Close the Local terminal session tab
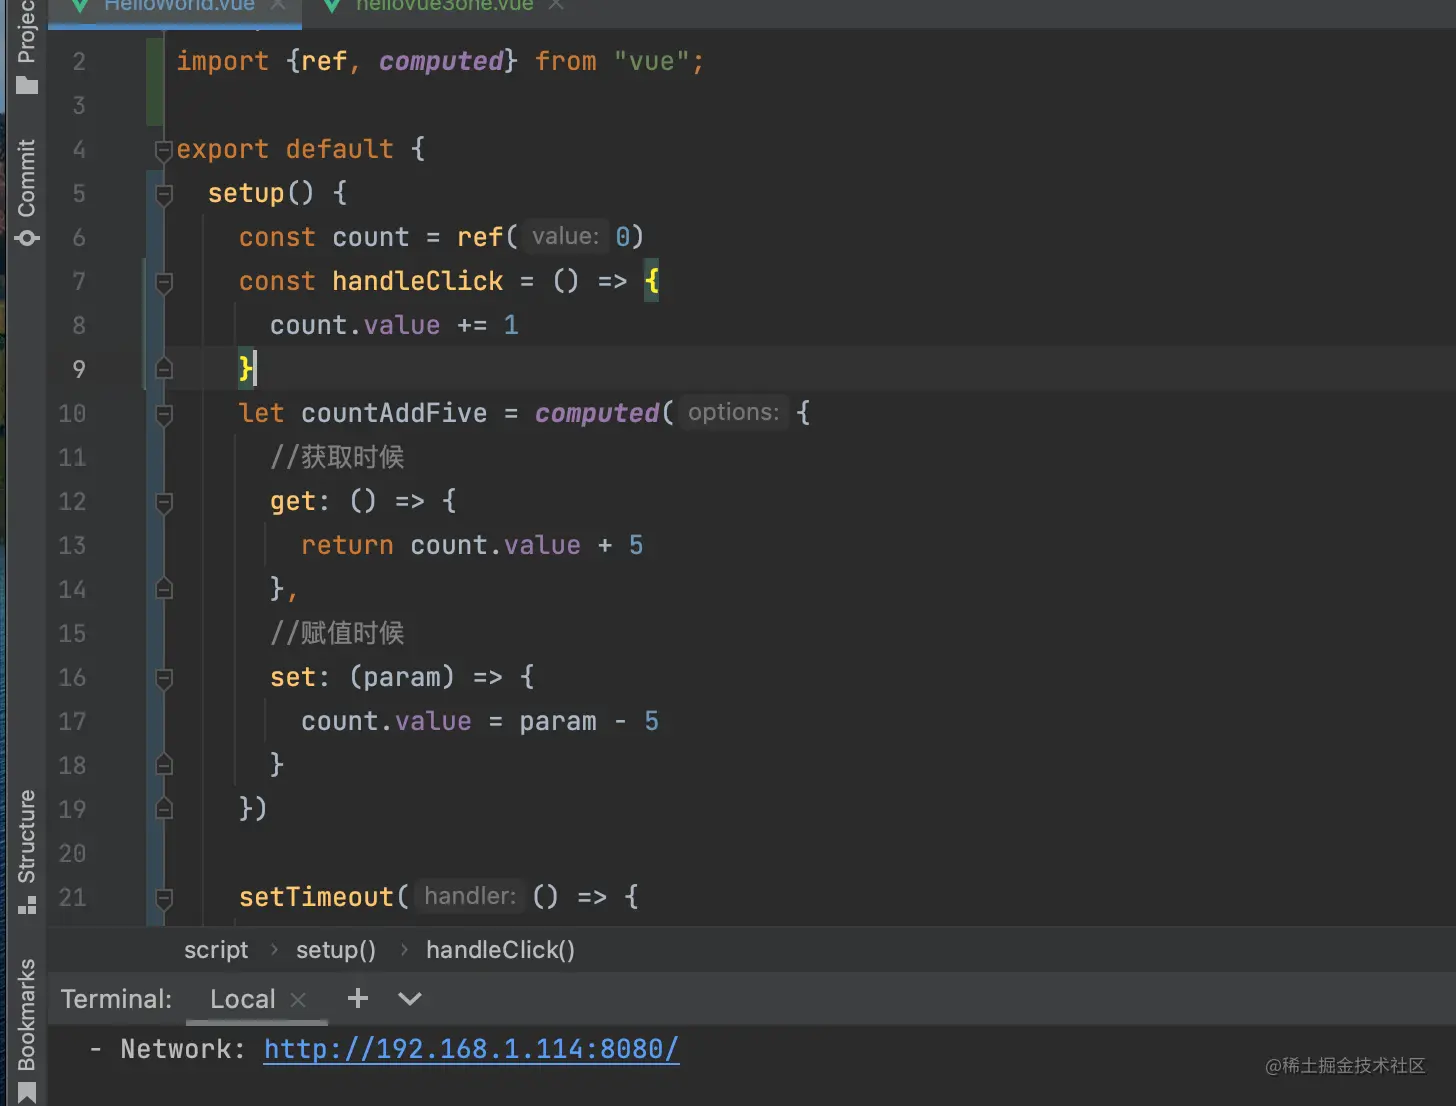 [x=298, y=999]
